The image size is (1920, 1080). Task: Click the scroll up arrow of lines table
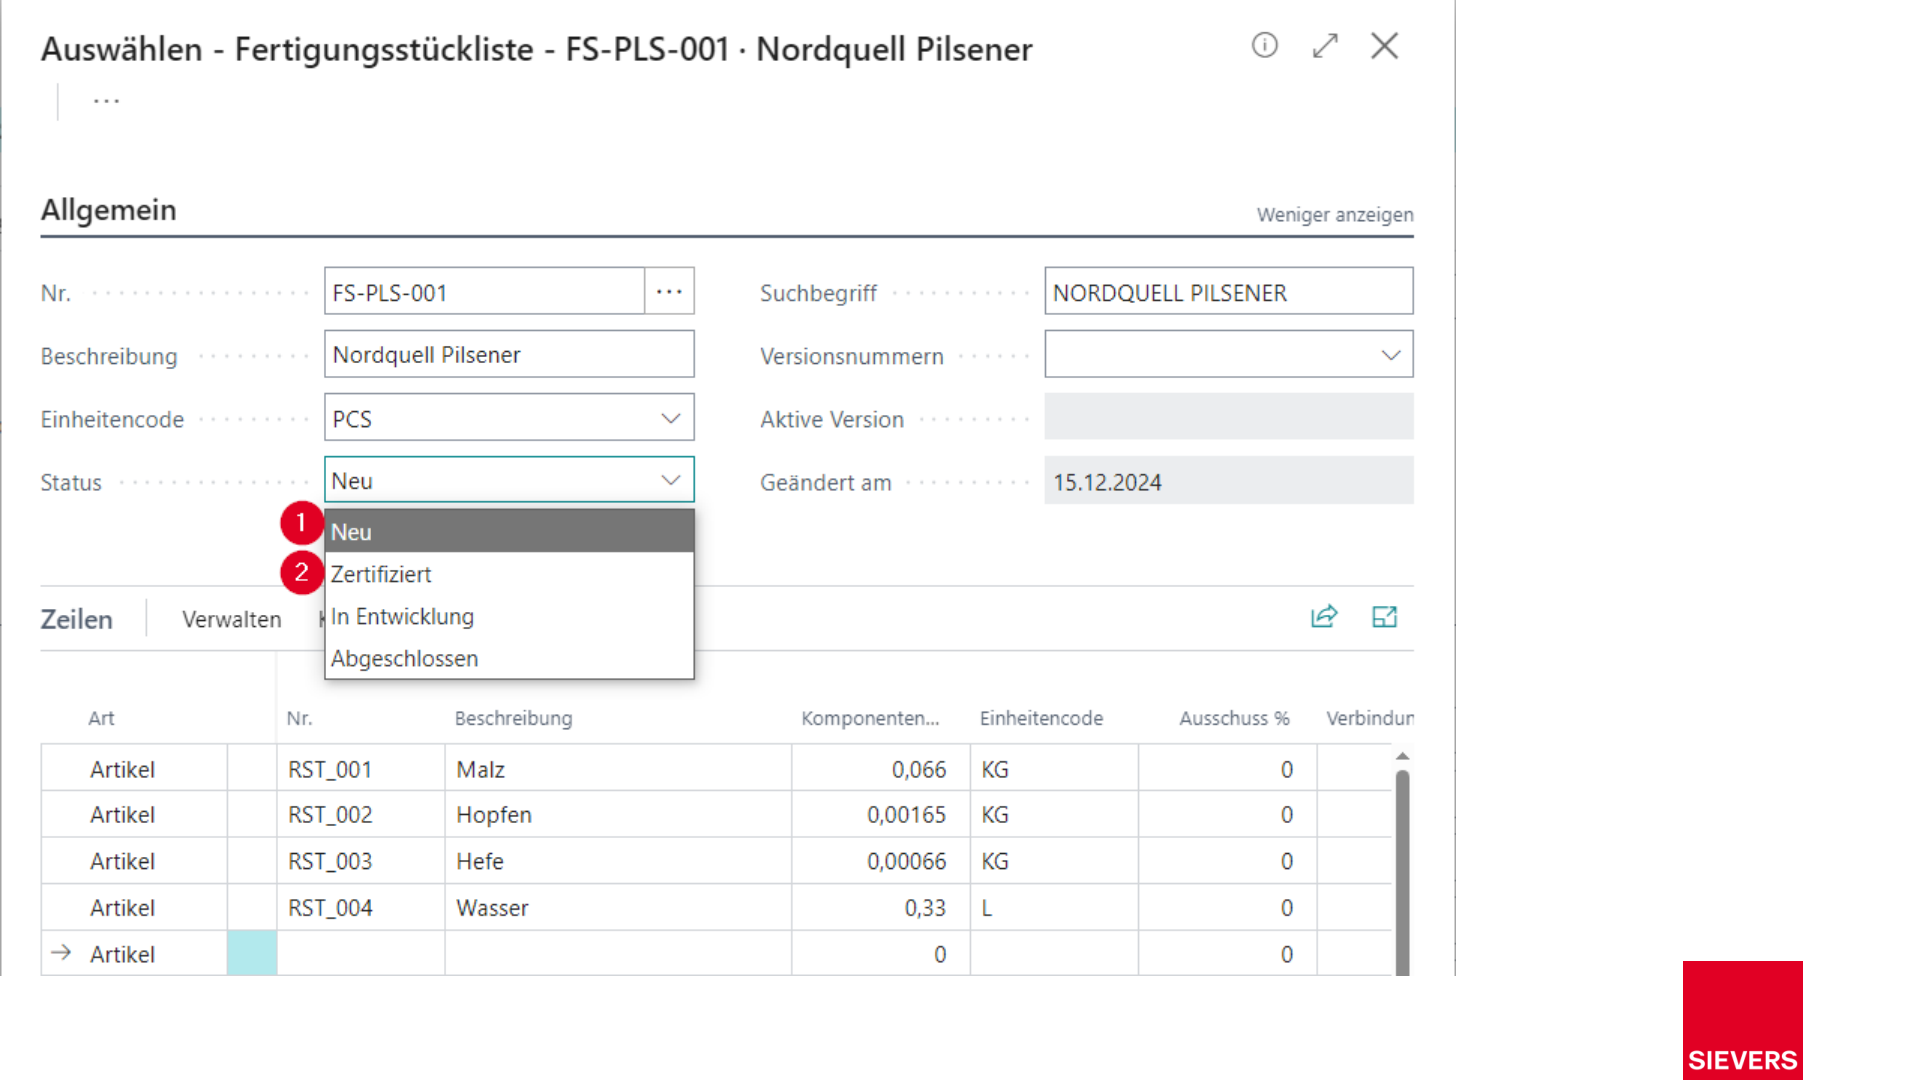1402,756
